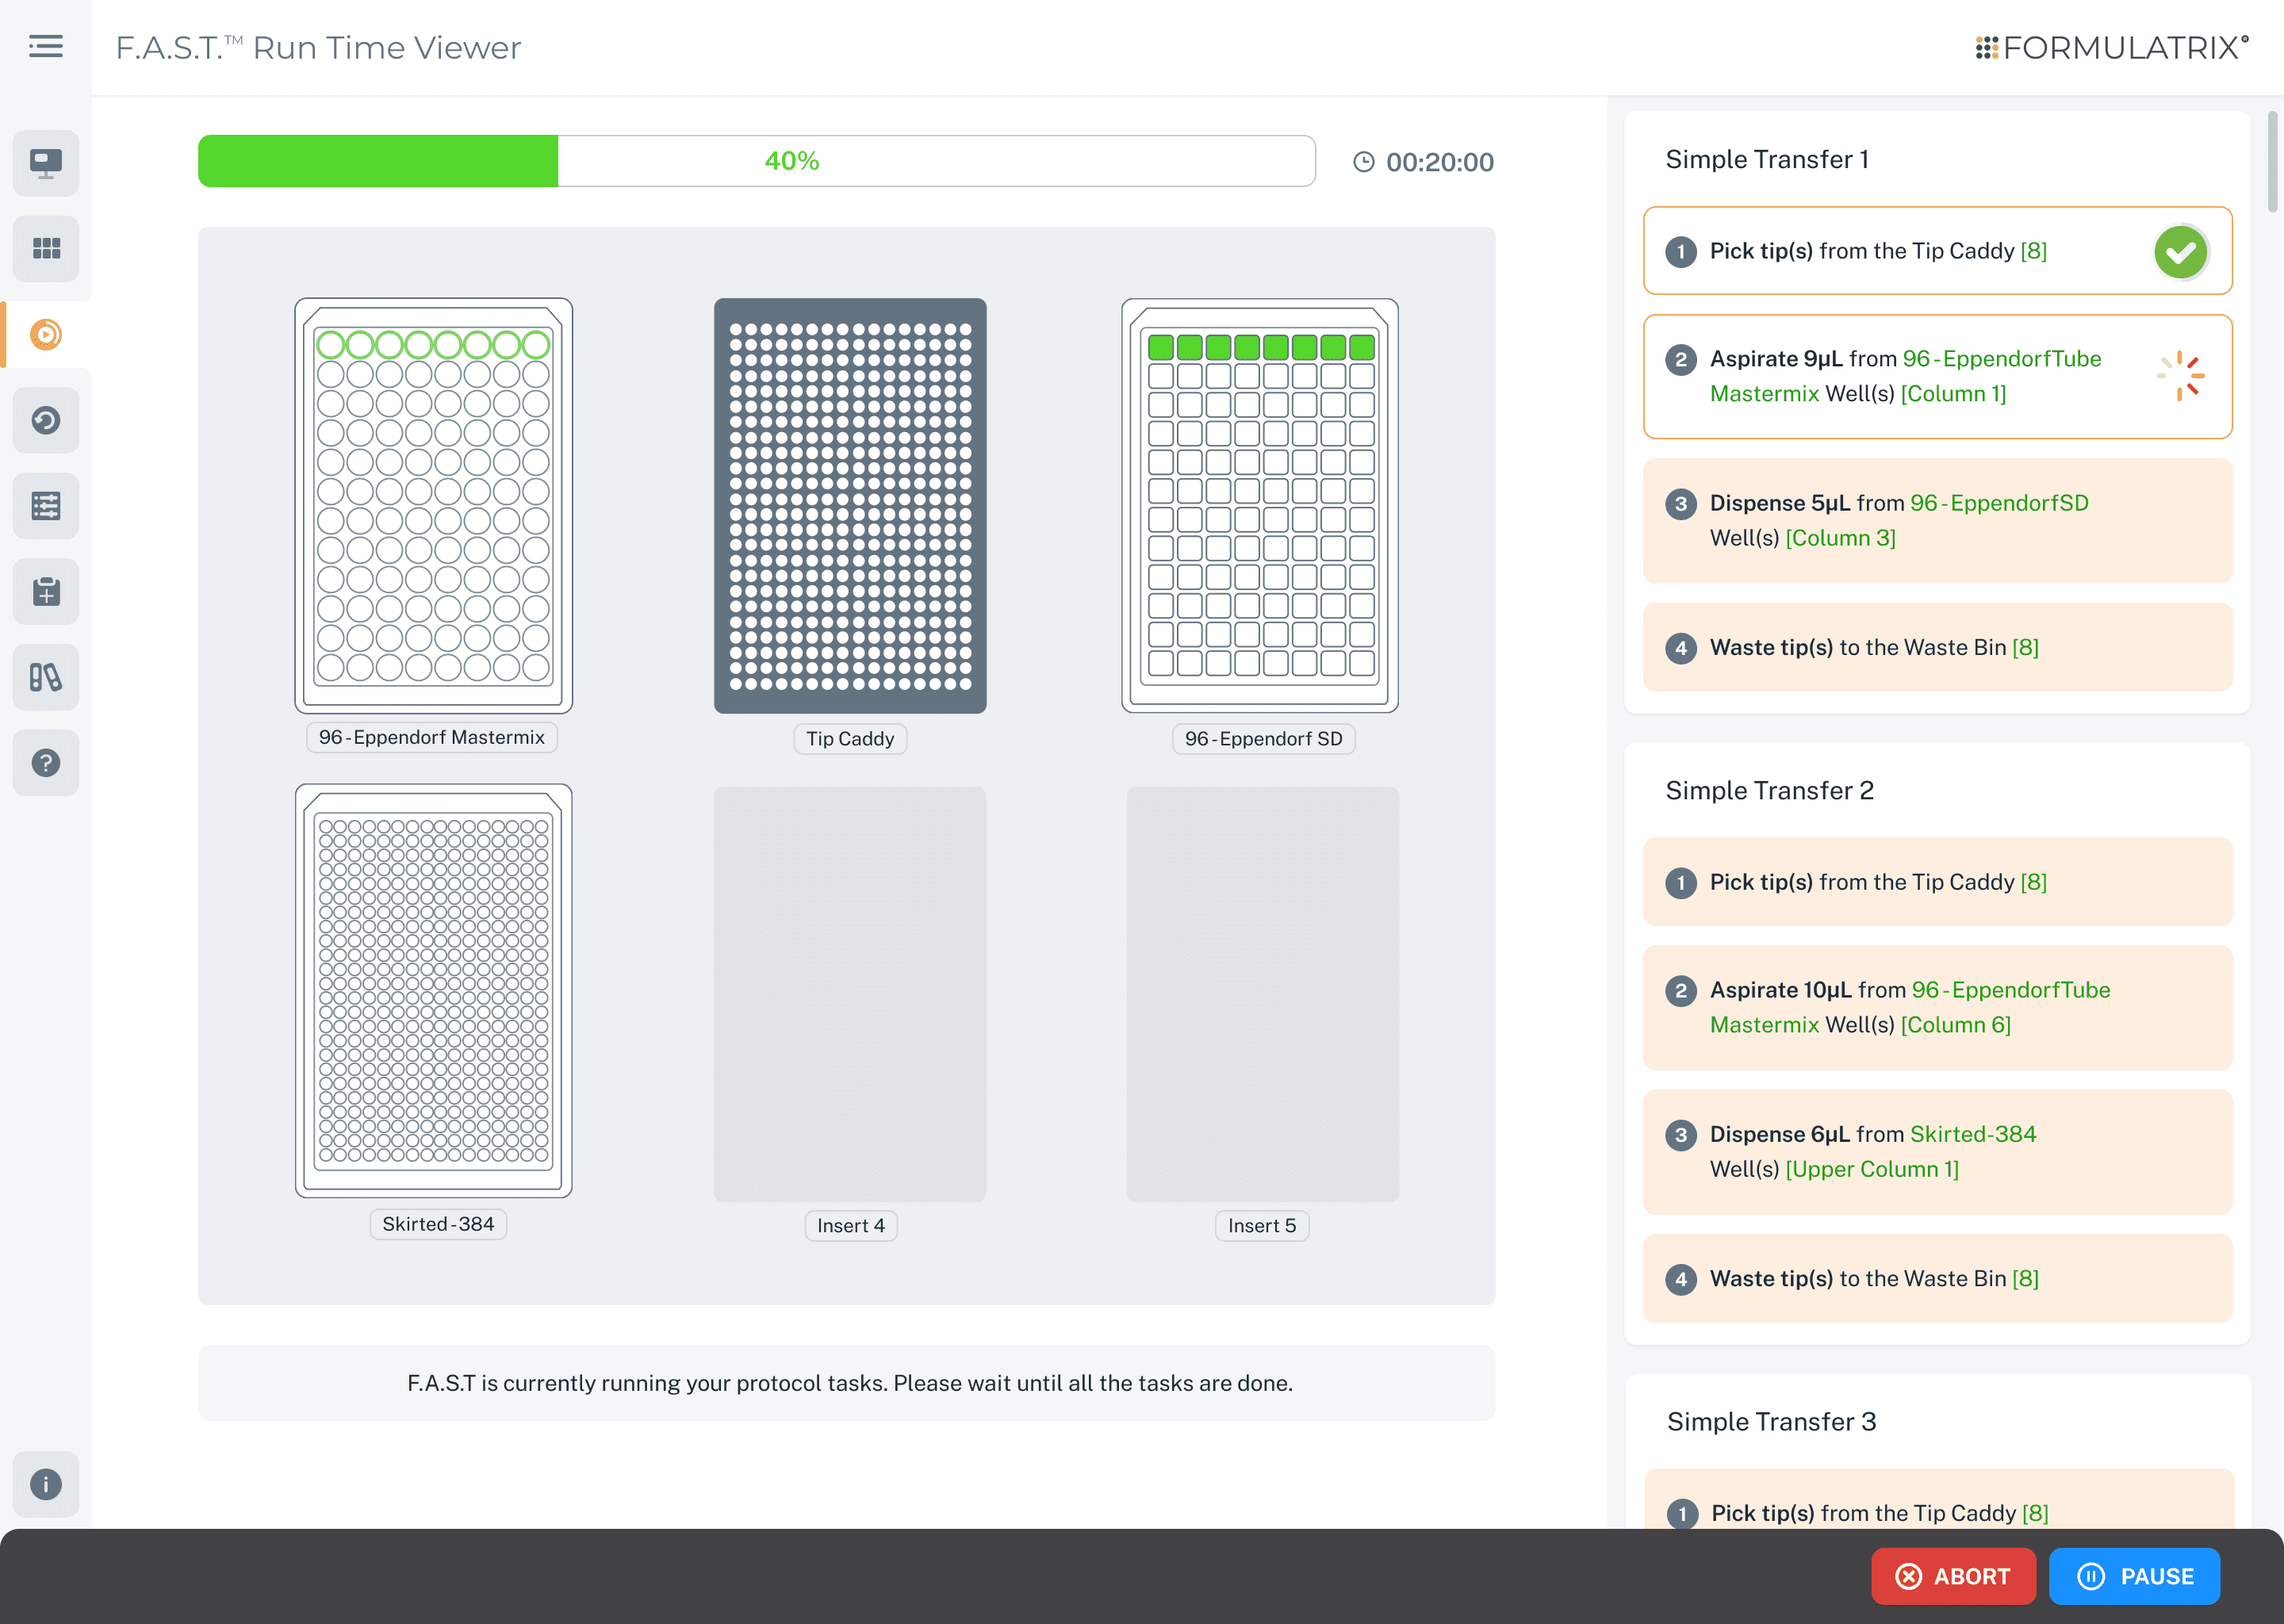Viewport: 2284px width, 1624px height.
Task: Click the info icon at sidebar bottom
Action: pos(46,1484)
